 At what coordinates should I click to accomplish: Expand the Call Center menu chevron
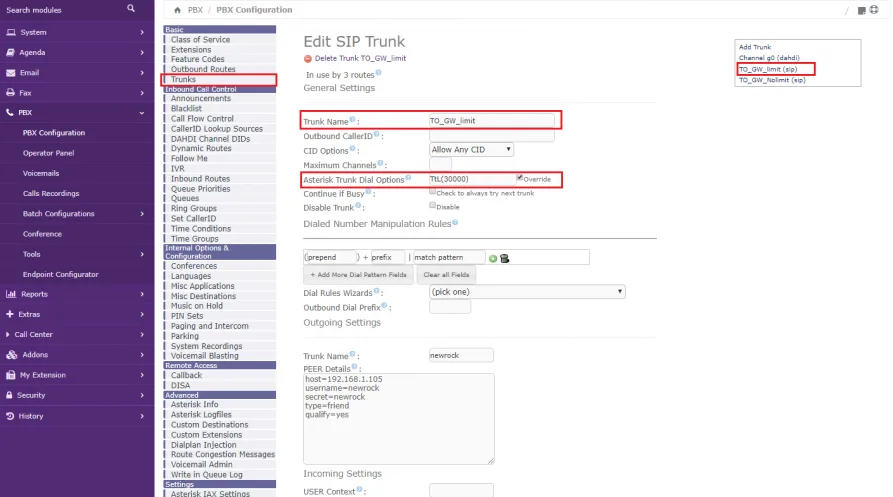tap(142, 335)
